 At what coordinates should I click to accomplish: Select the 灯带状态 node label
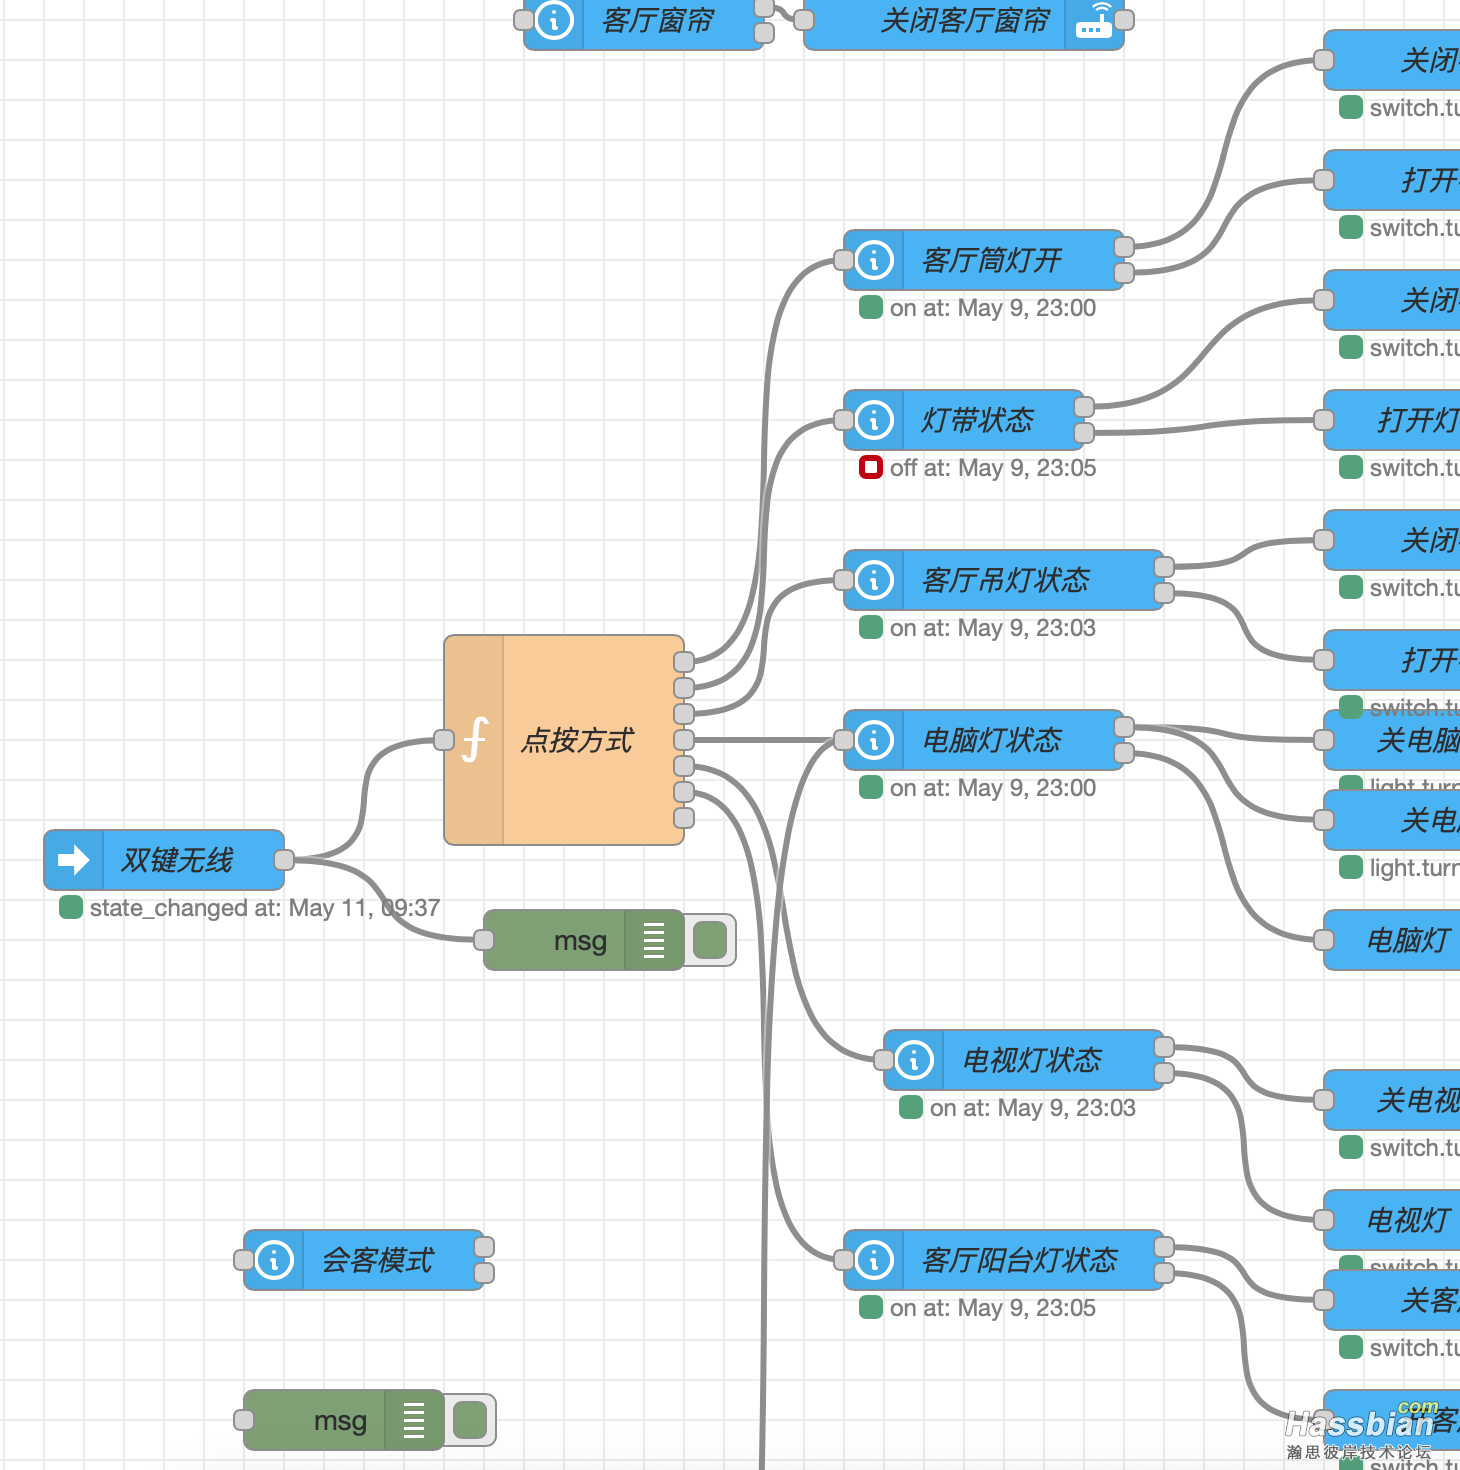(x=977, y=420)
